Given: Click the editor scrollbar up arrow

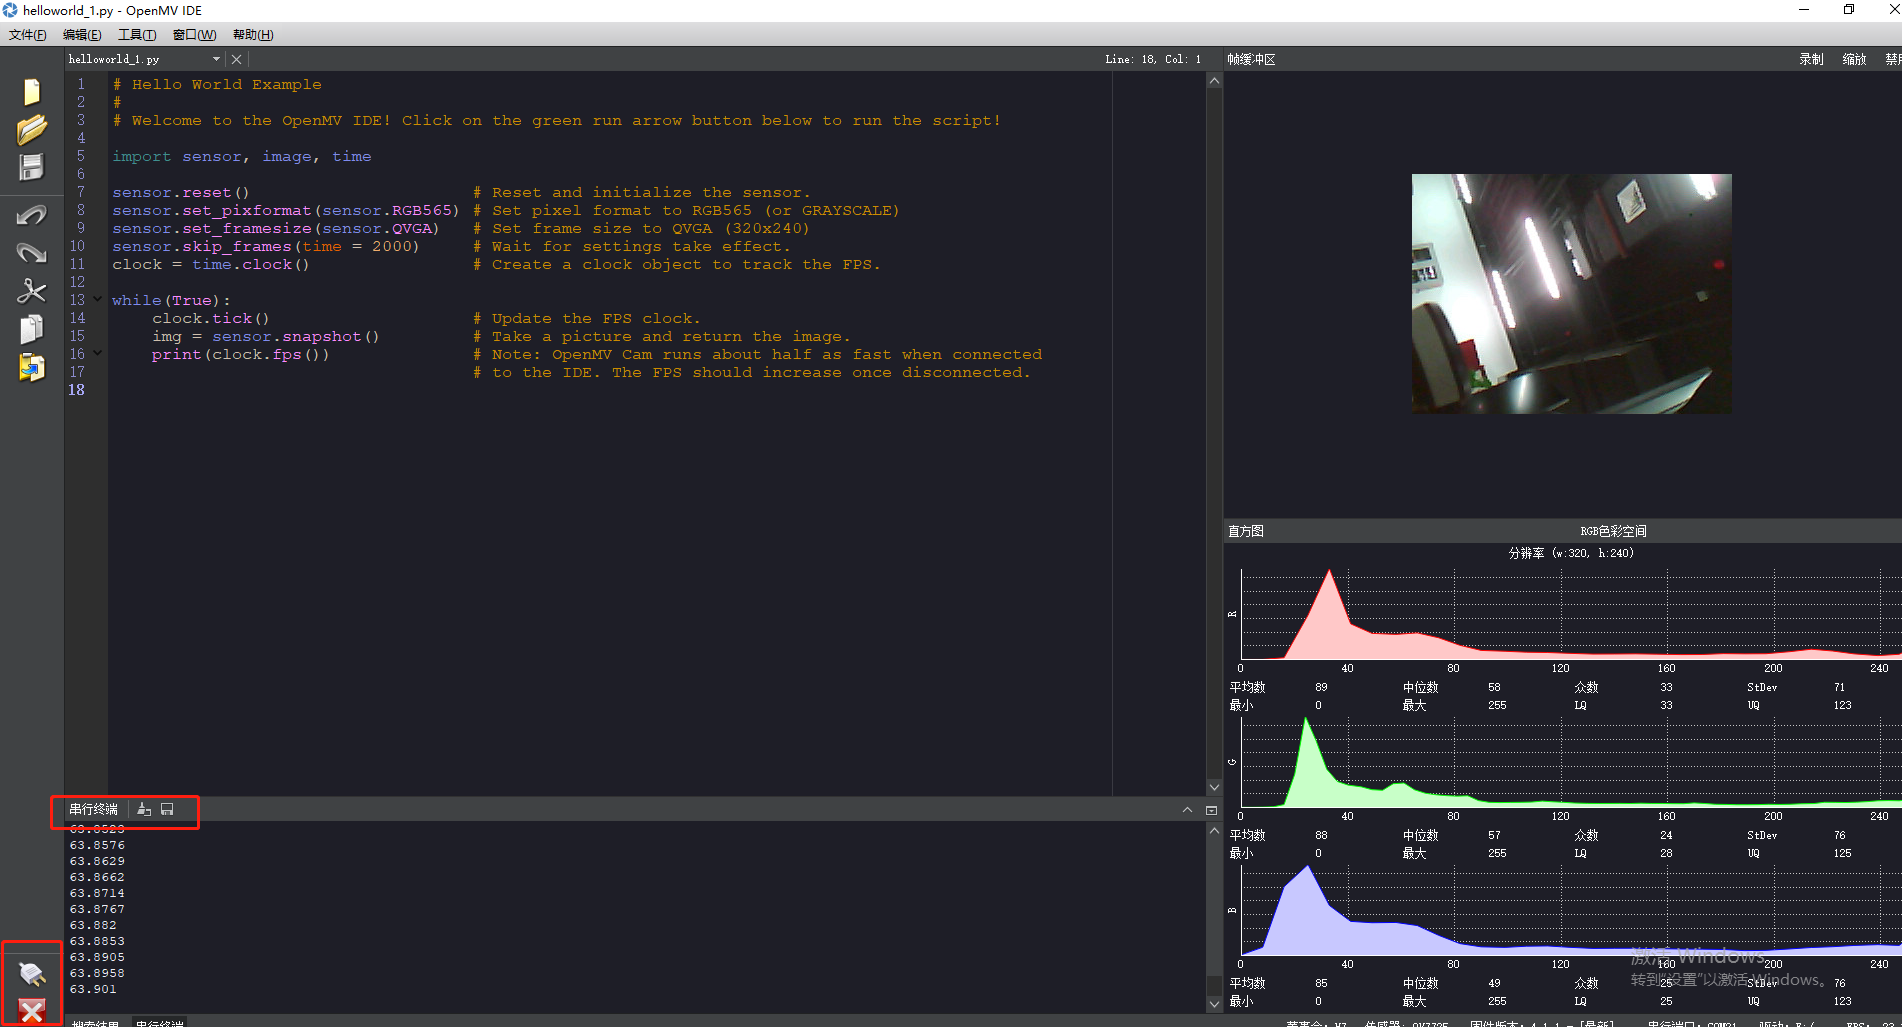Looking at the screenshot, I should pos(1214,81).
